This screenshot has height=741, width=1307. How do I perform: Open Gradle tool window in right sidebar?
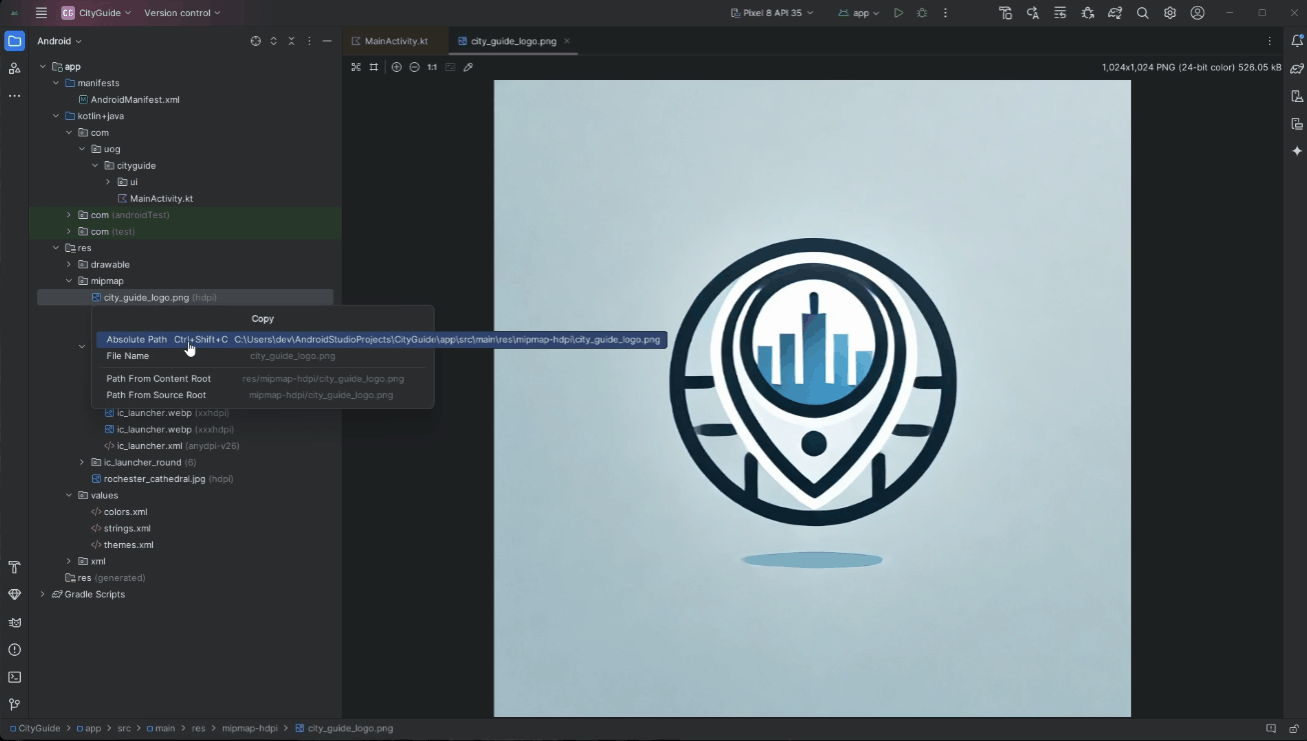click(x=1297, y=68)
